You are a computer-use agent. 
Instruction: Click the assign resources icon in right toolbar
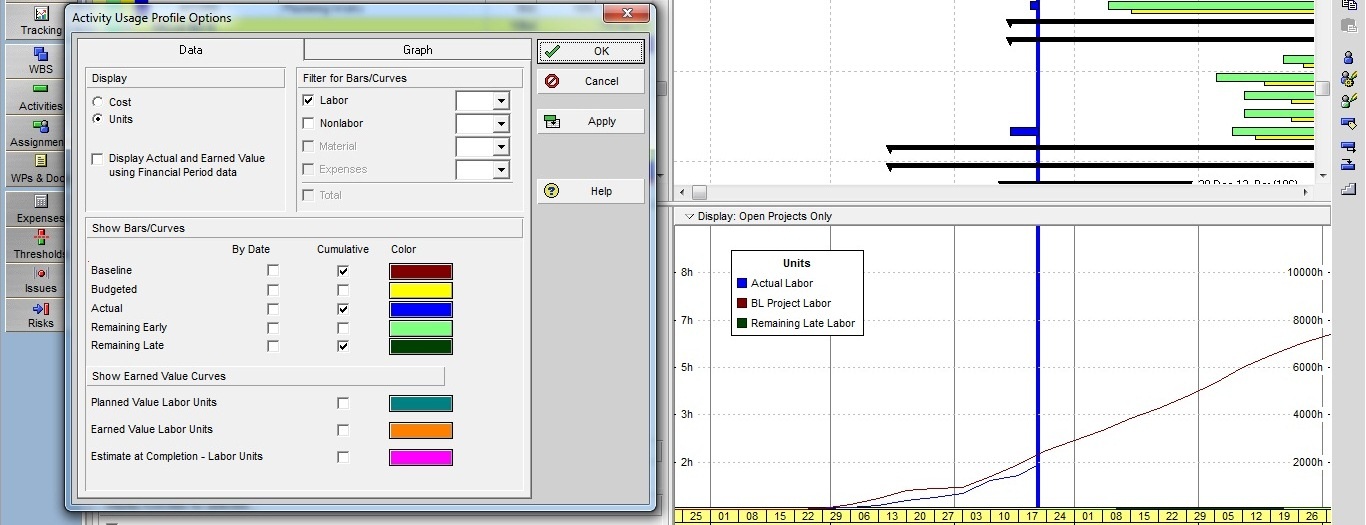tap(1348, 57)
